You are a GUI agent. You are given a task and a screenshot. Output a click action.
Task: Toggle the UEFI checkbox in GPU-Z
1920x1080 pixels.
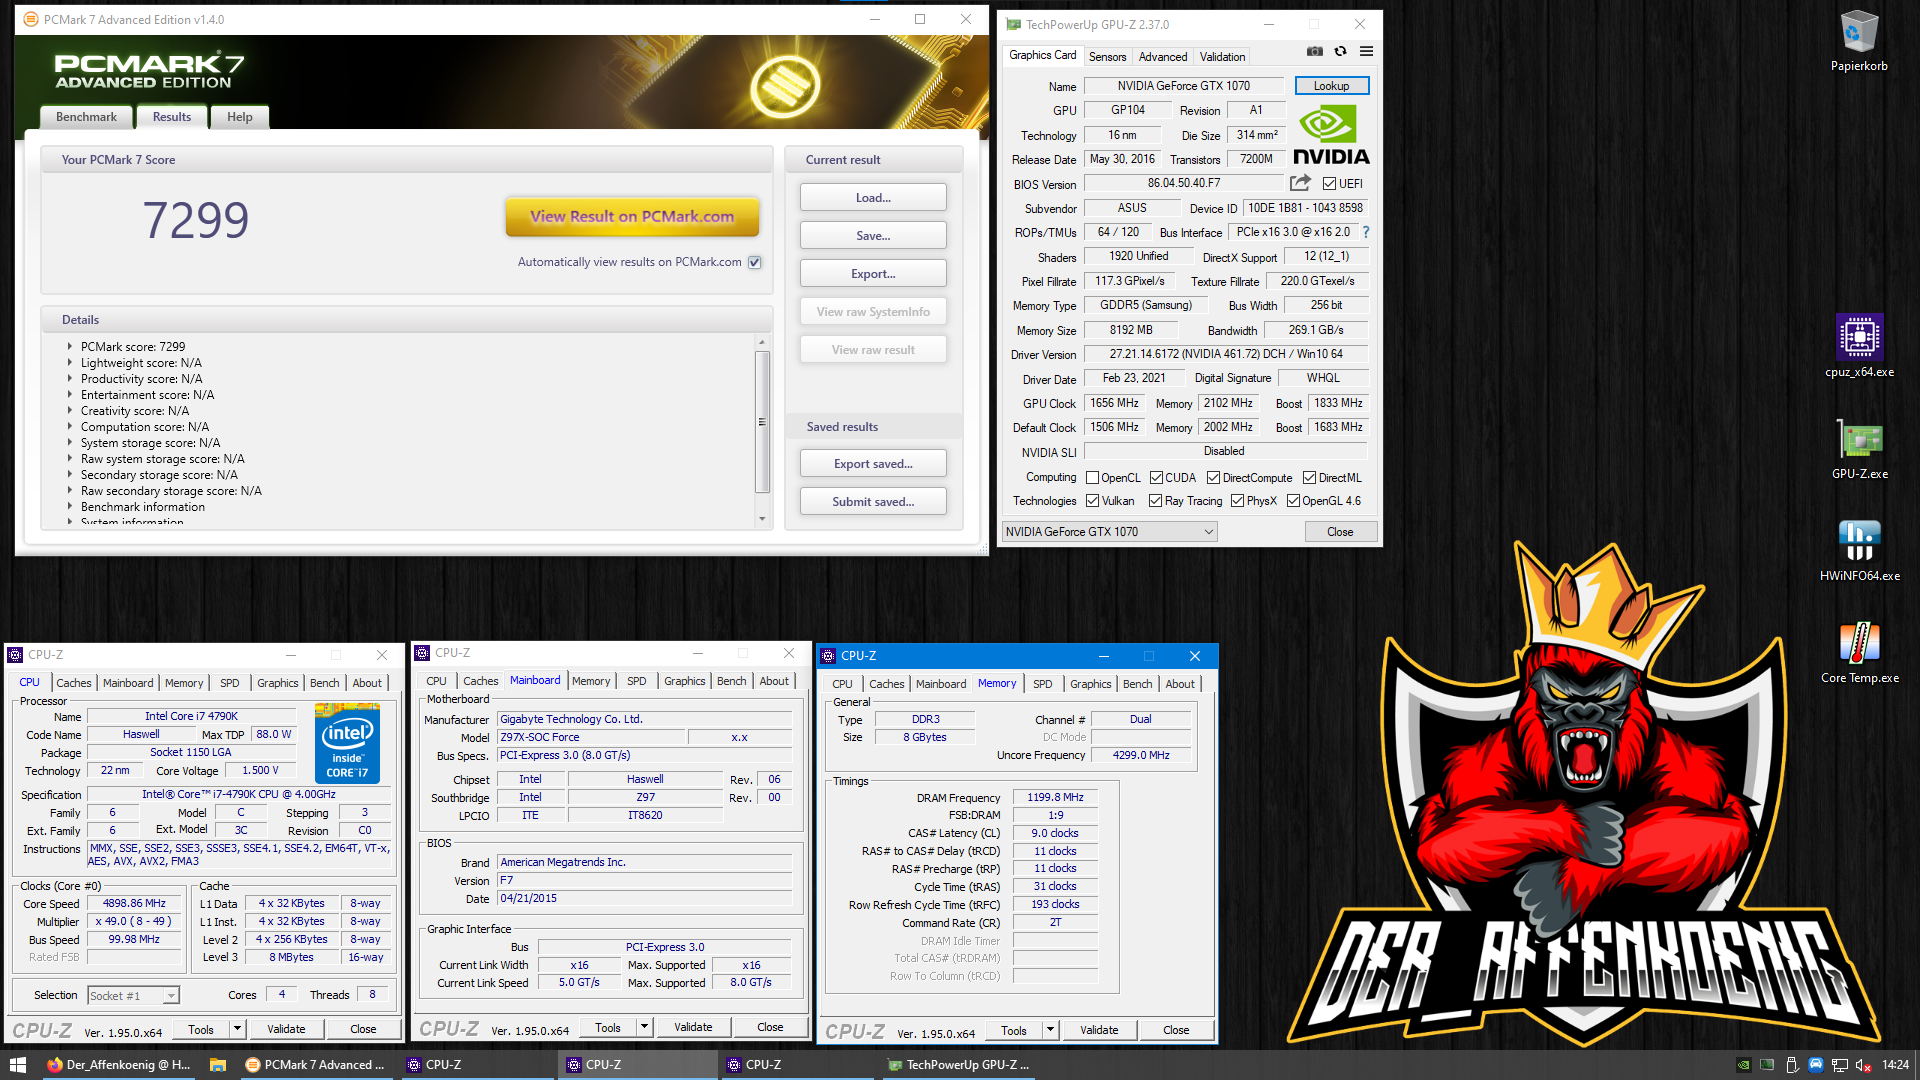(1329, 184)
